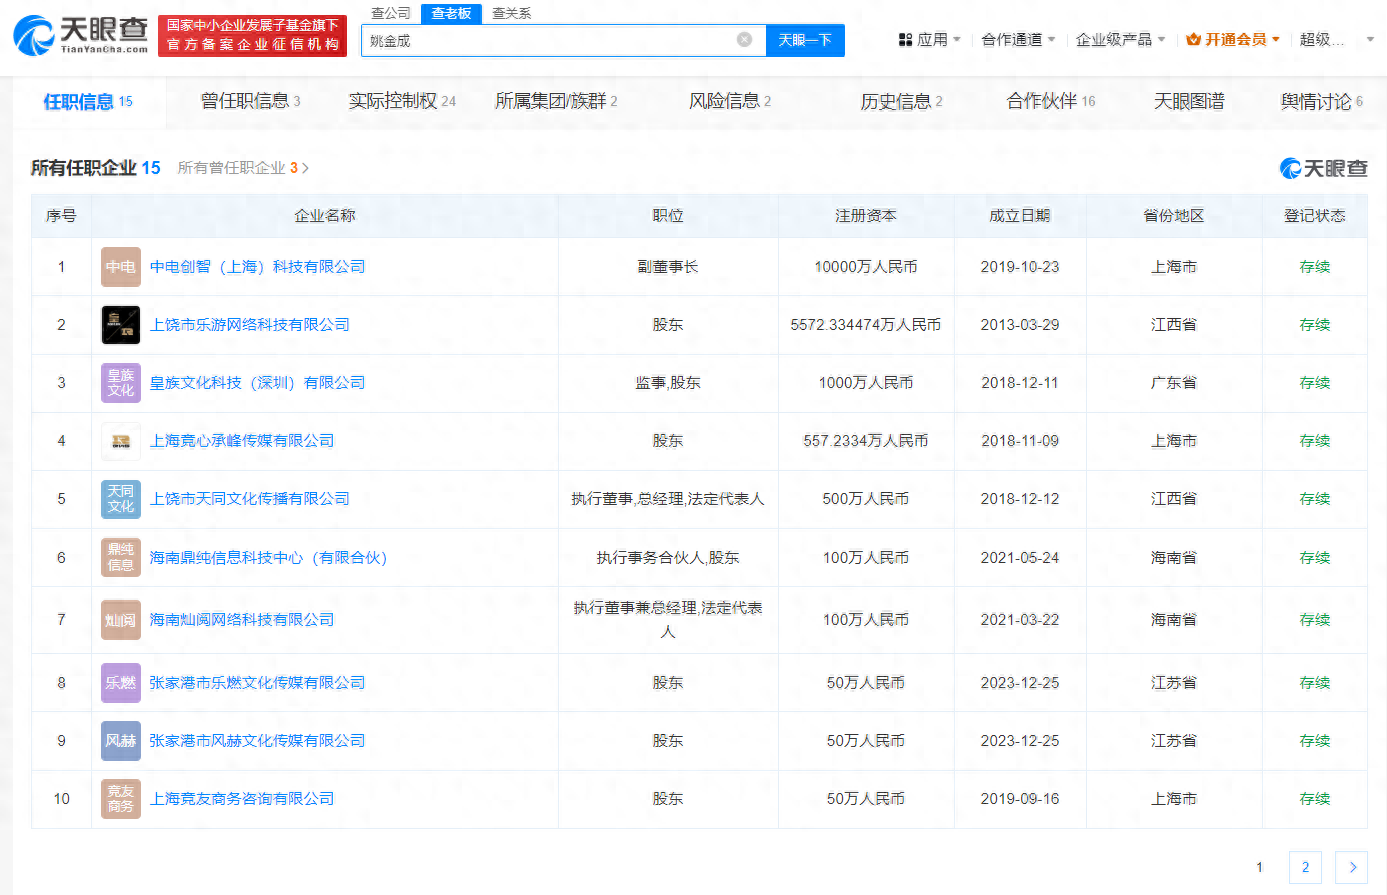Clear the search box with the × icon

(743, 39)
